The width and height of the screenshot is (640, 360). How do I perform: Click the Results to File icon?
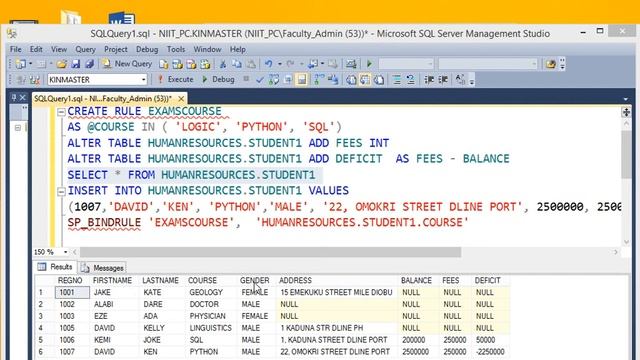pos(379,80)
